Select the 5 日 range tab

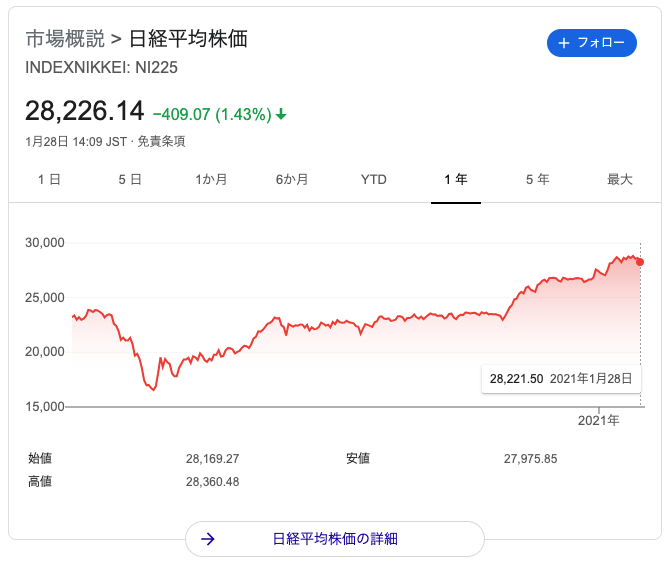click(x=130, y=179)
